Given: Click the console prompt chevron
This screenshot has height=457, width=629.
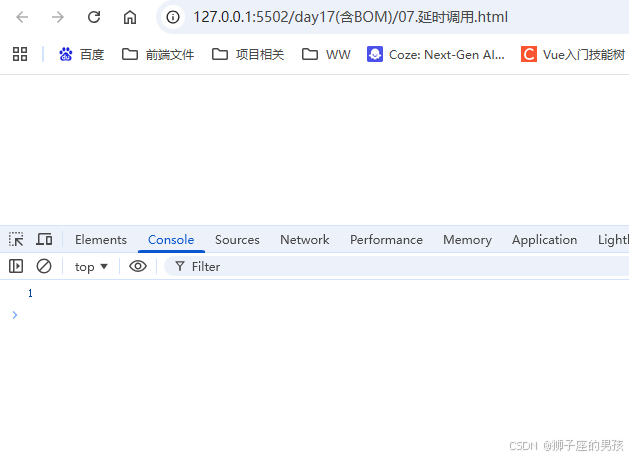Looking at the screenshot, I should click(x=15, y=315).
